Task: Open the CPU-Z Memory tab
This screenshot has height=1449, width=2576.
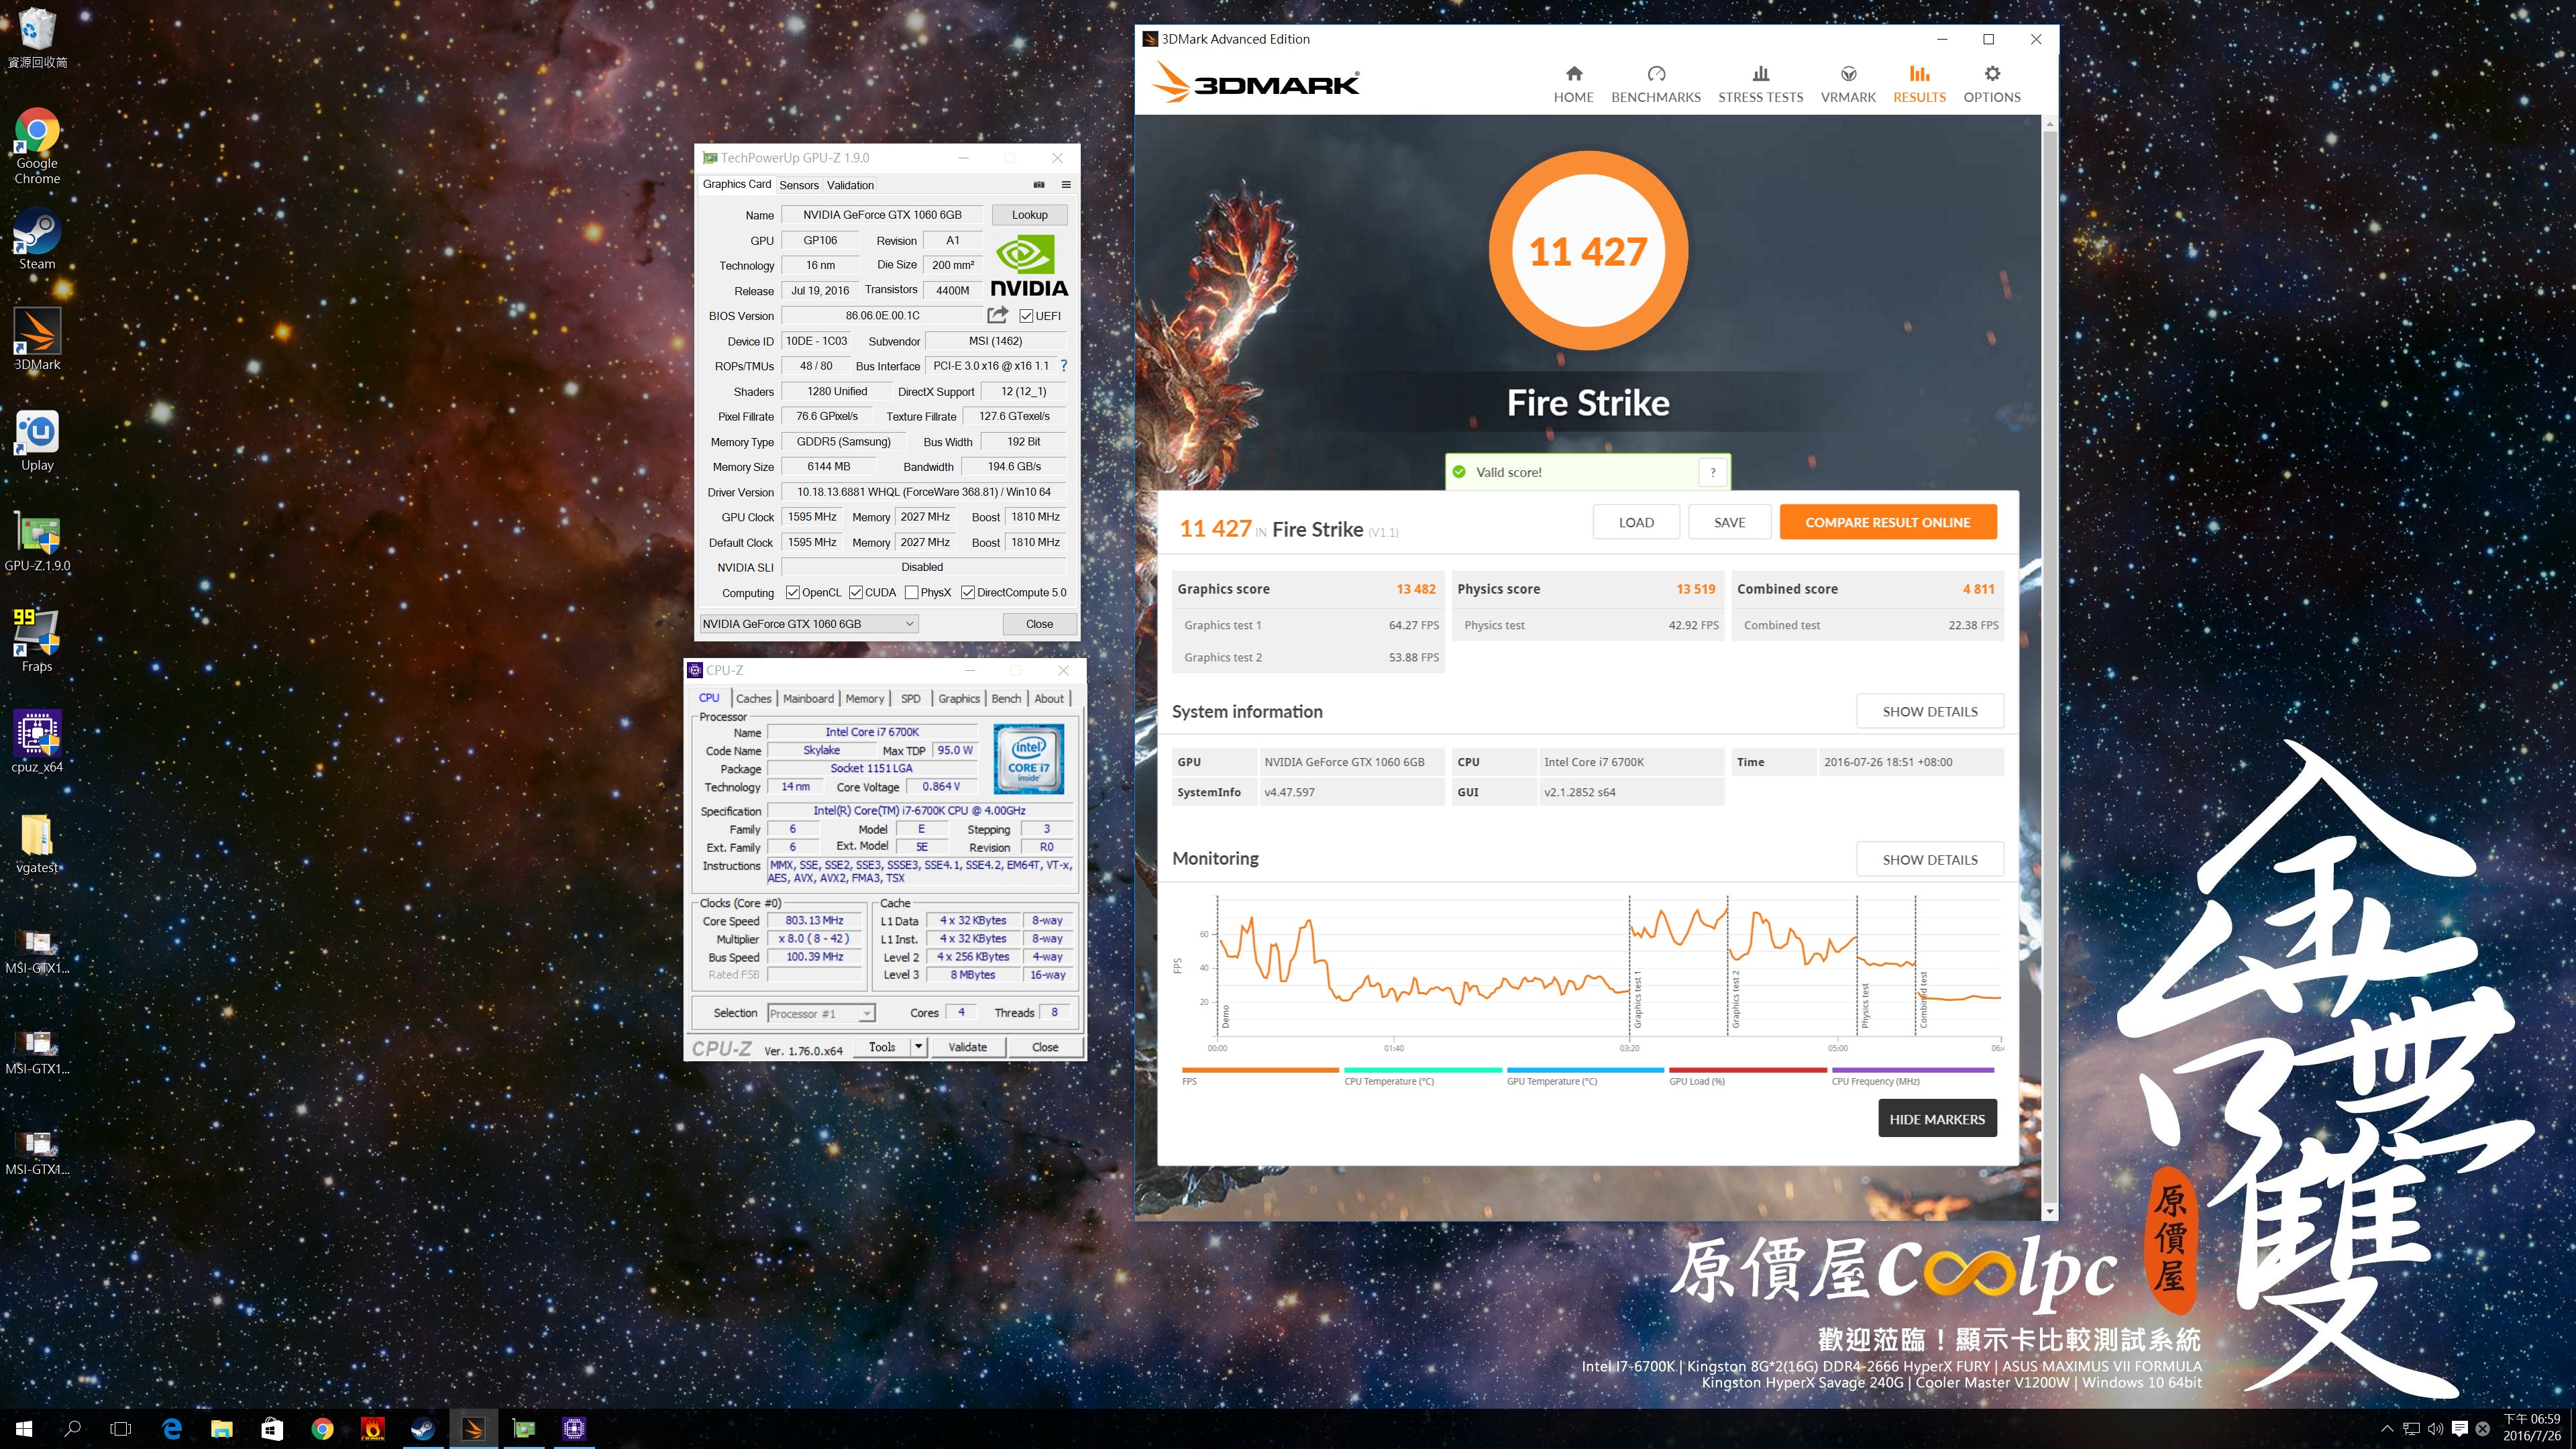Action: (864, 699)
